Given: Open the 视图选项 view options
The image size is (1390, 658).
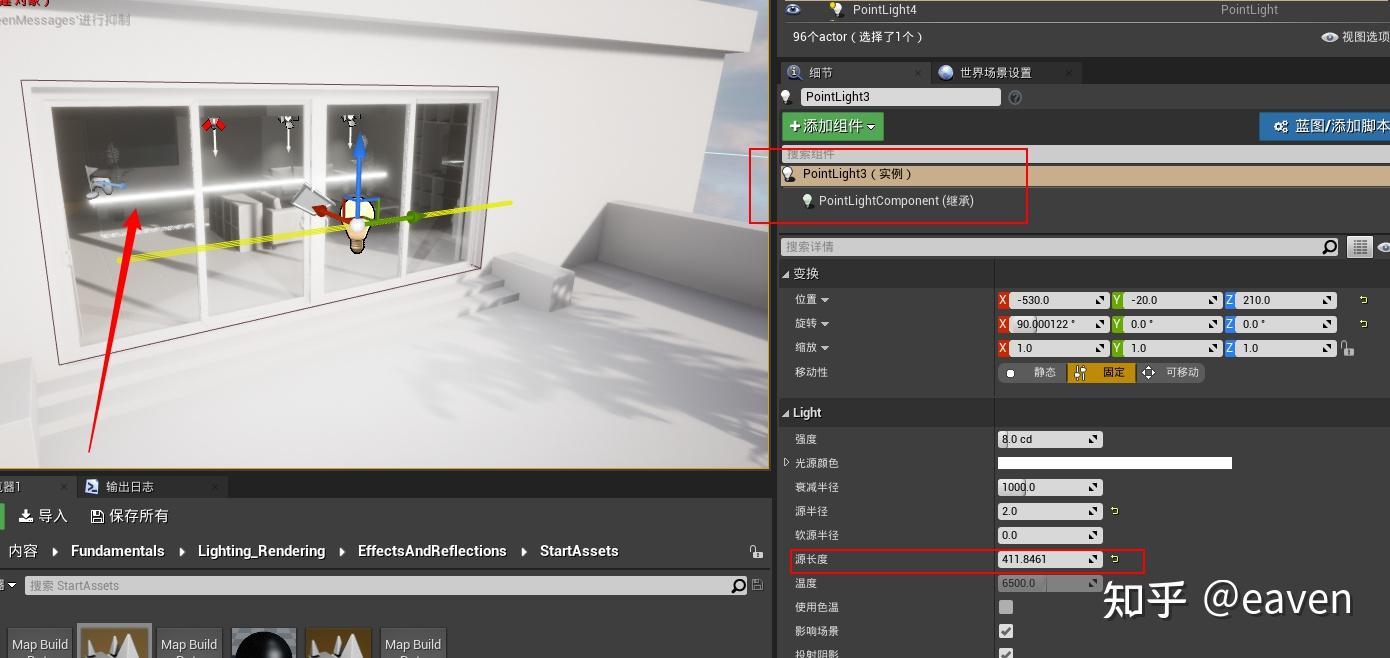Looking at the screenshot, I should click(1356, 37).
